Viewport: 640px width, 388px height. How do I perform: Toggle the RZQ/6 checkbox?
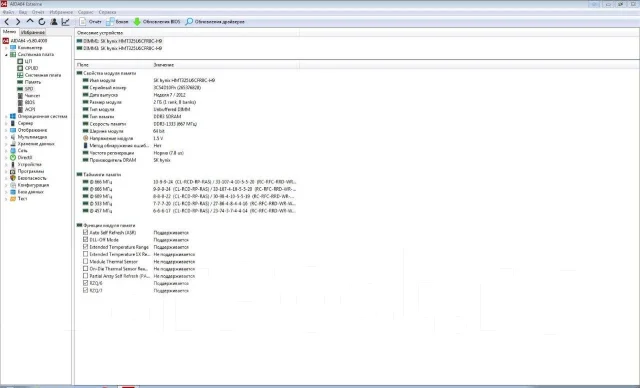click(85, 283)
